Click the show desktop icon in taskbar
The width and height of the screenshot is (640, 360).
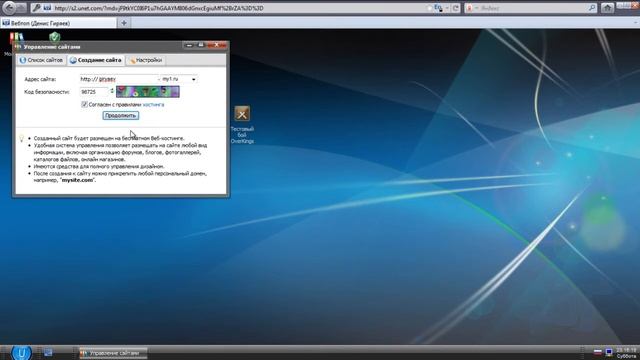click(x=48, y=352)
